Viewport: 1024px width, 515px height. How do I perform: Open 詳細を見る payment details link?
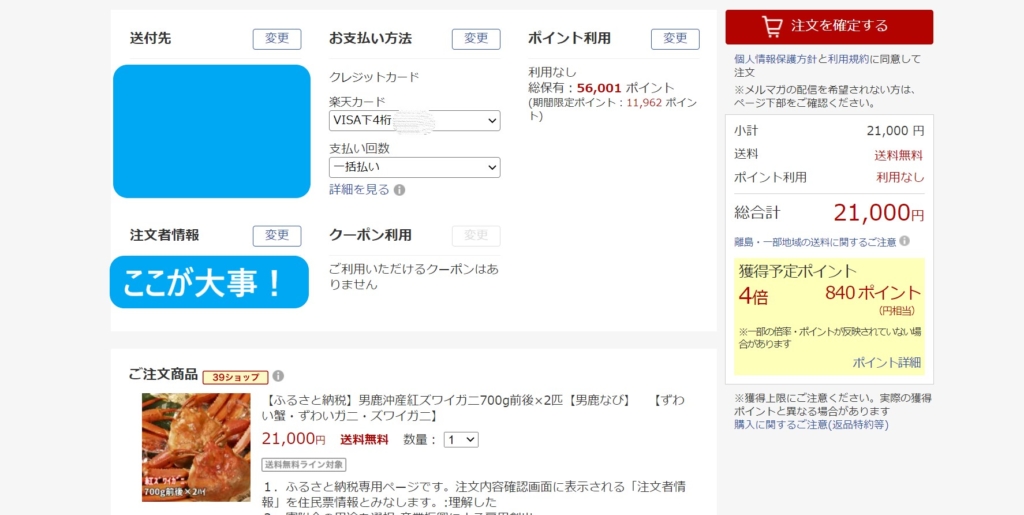click(359, 190)
